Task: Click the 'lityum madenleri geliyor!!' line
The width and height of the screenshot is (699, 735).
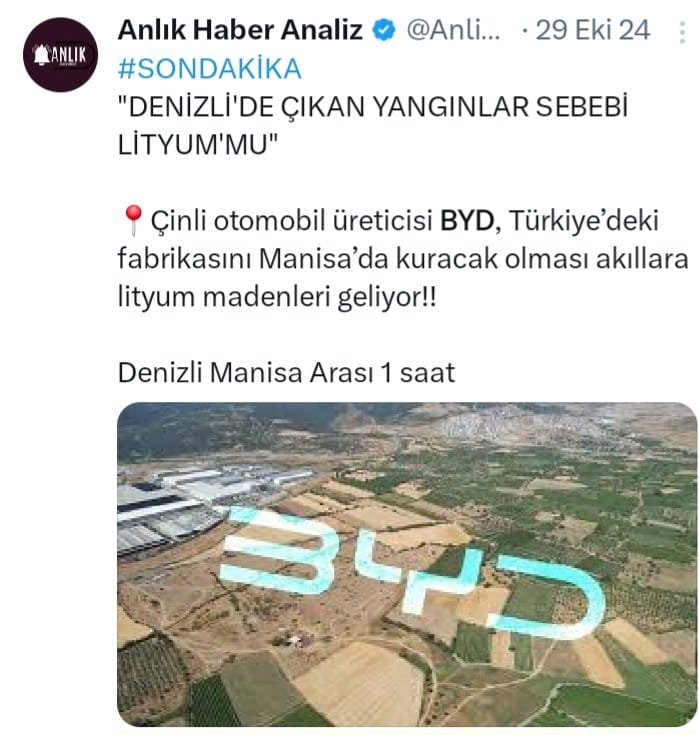Action: coord(277,297)
